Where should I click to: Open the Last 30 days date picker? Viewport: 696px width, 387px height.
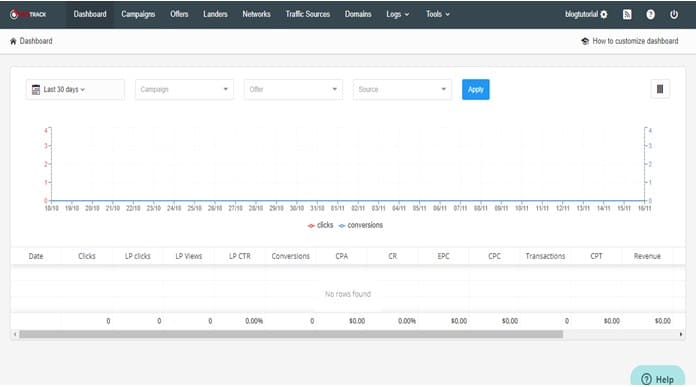[75, 90]
